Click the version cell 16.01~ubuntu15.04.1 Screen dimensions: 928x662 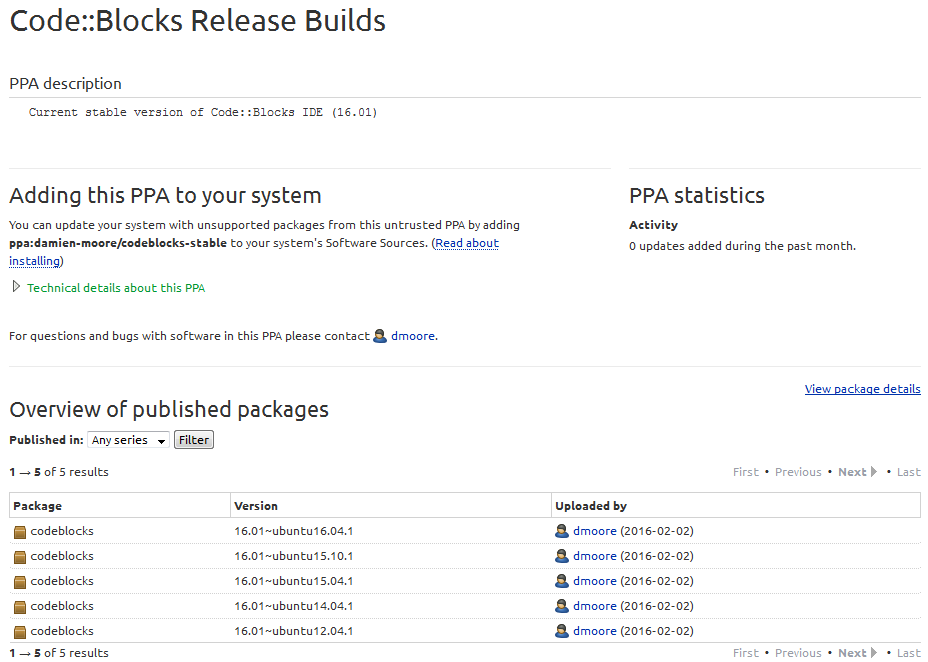294,581
